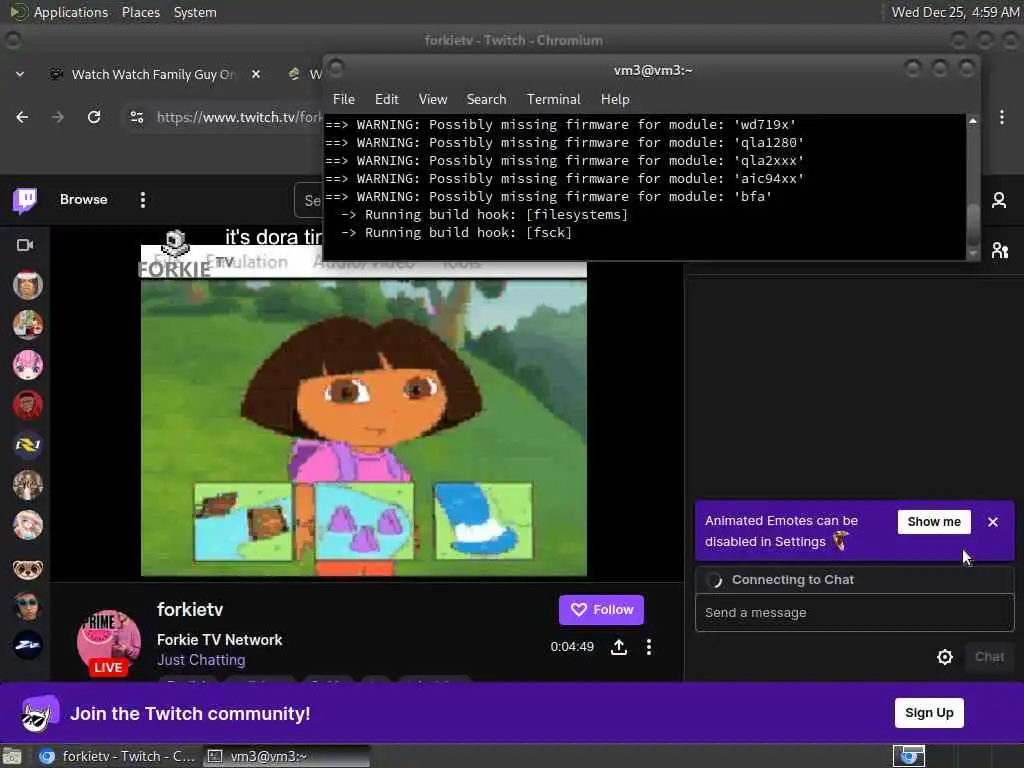Click the Chat send button
Screen dimensions: 1024x768
tap(989, 656)
